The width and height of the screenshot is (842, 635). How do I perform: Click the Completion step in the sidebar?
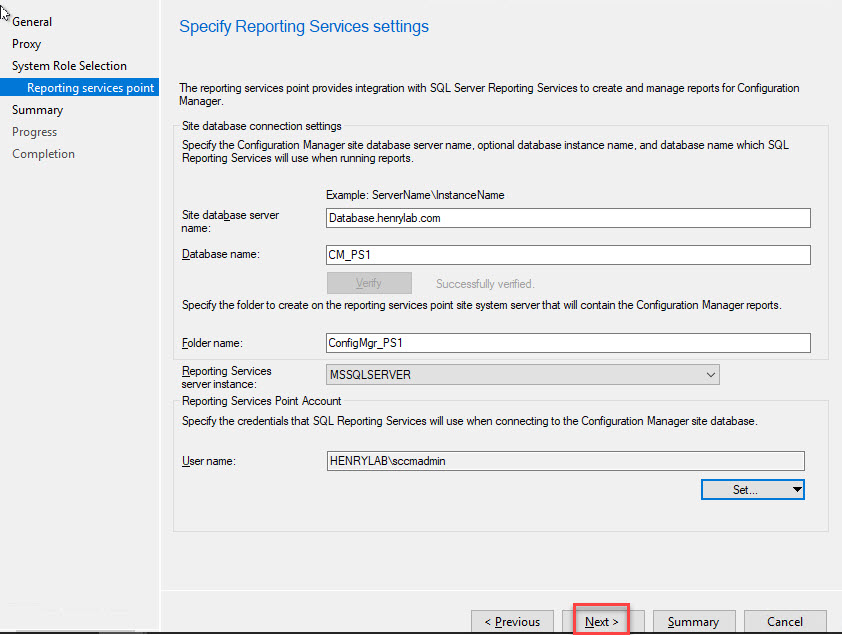[43, 154]
